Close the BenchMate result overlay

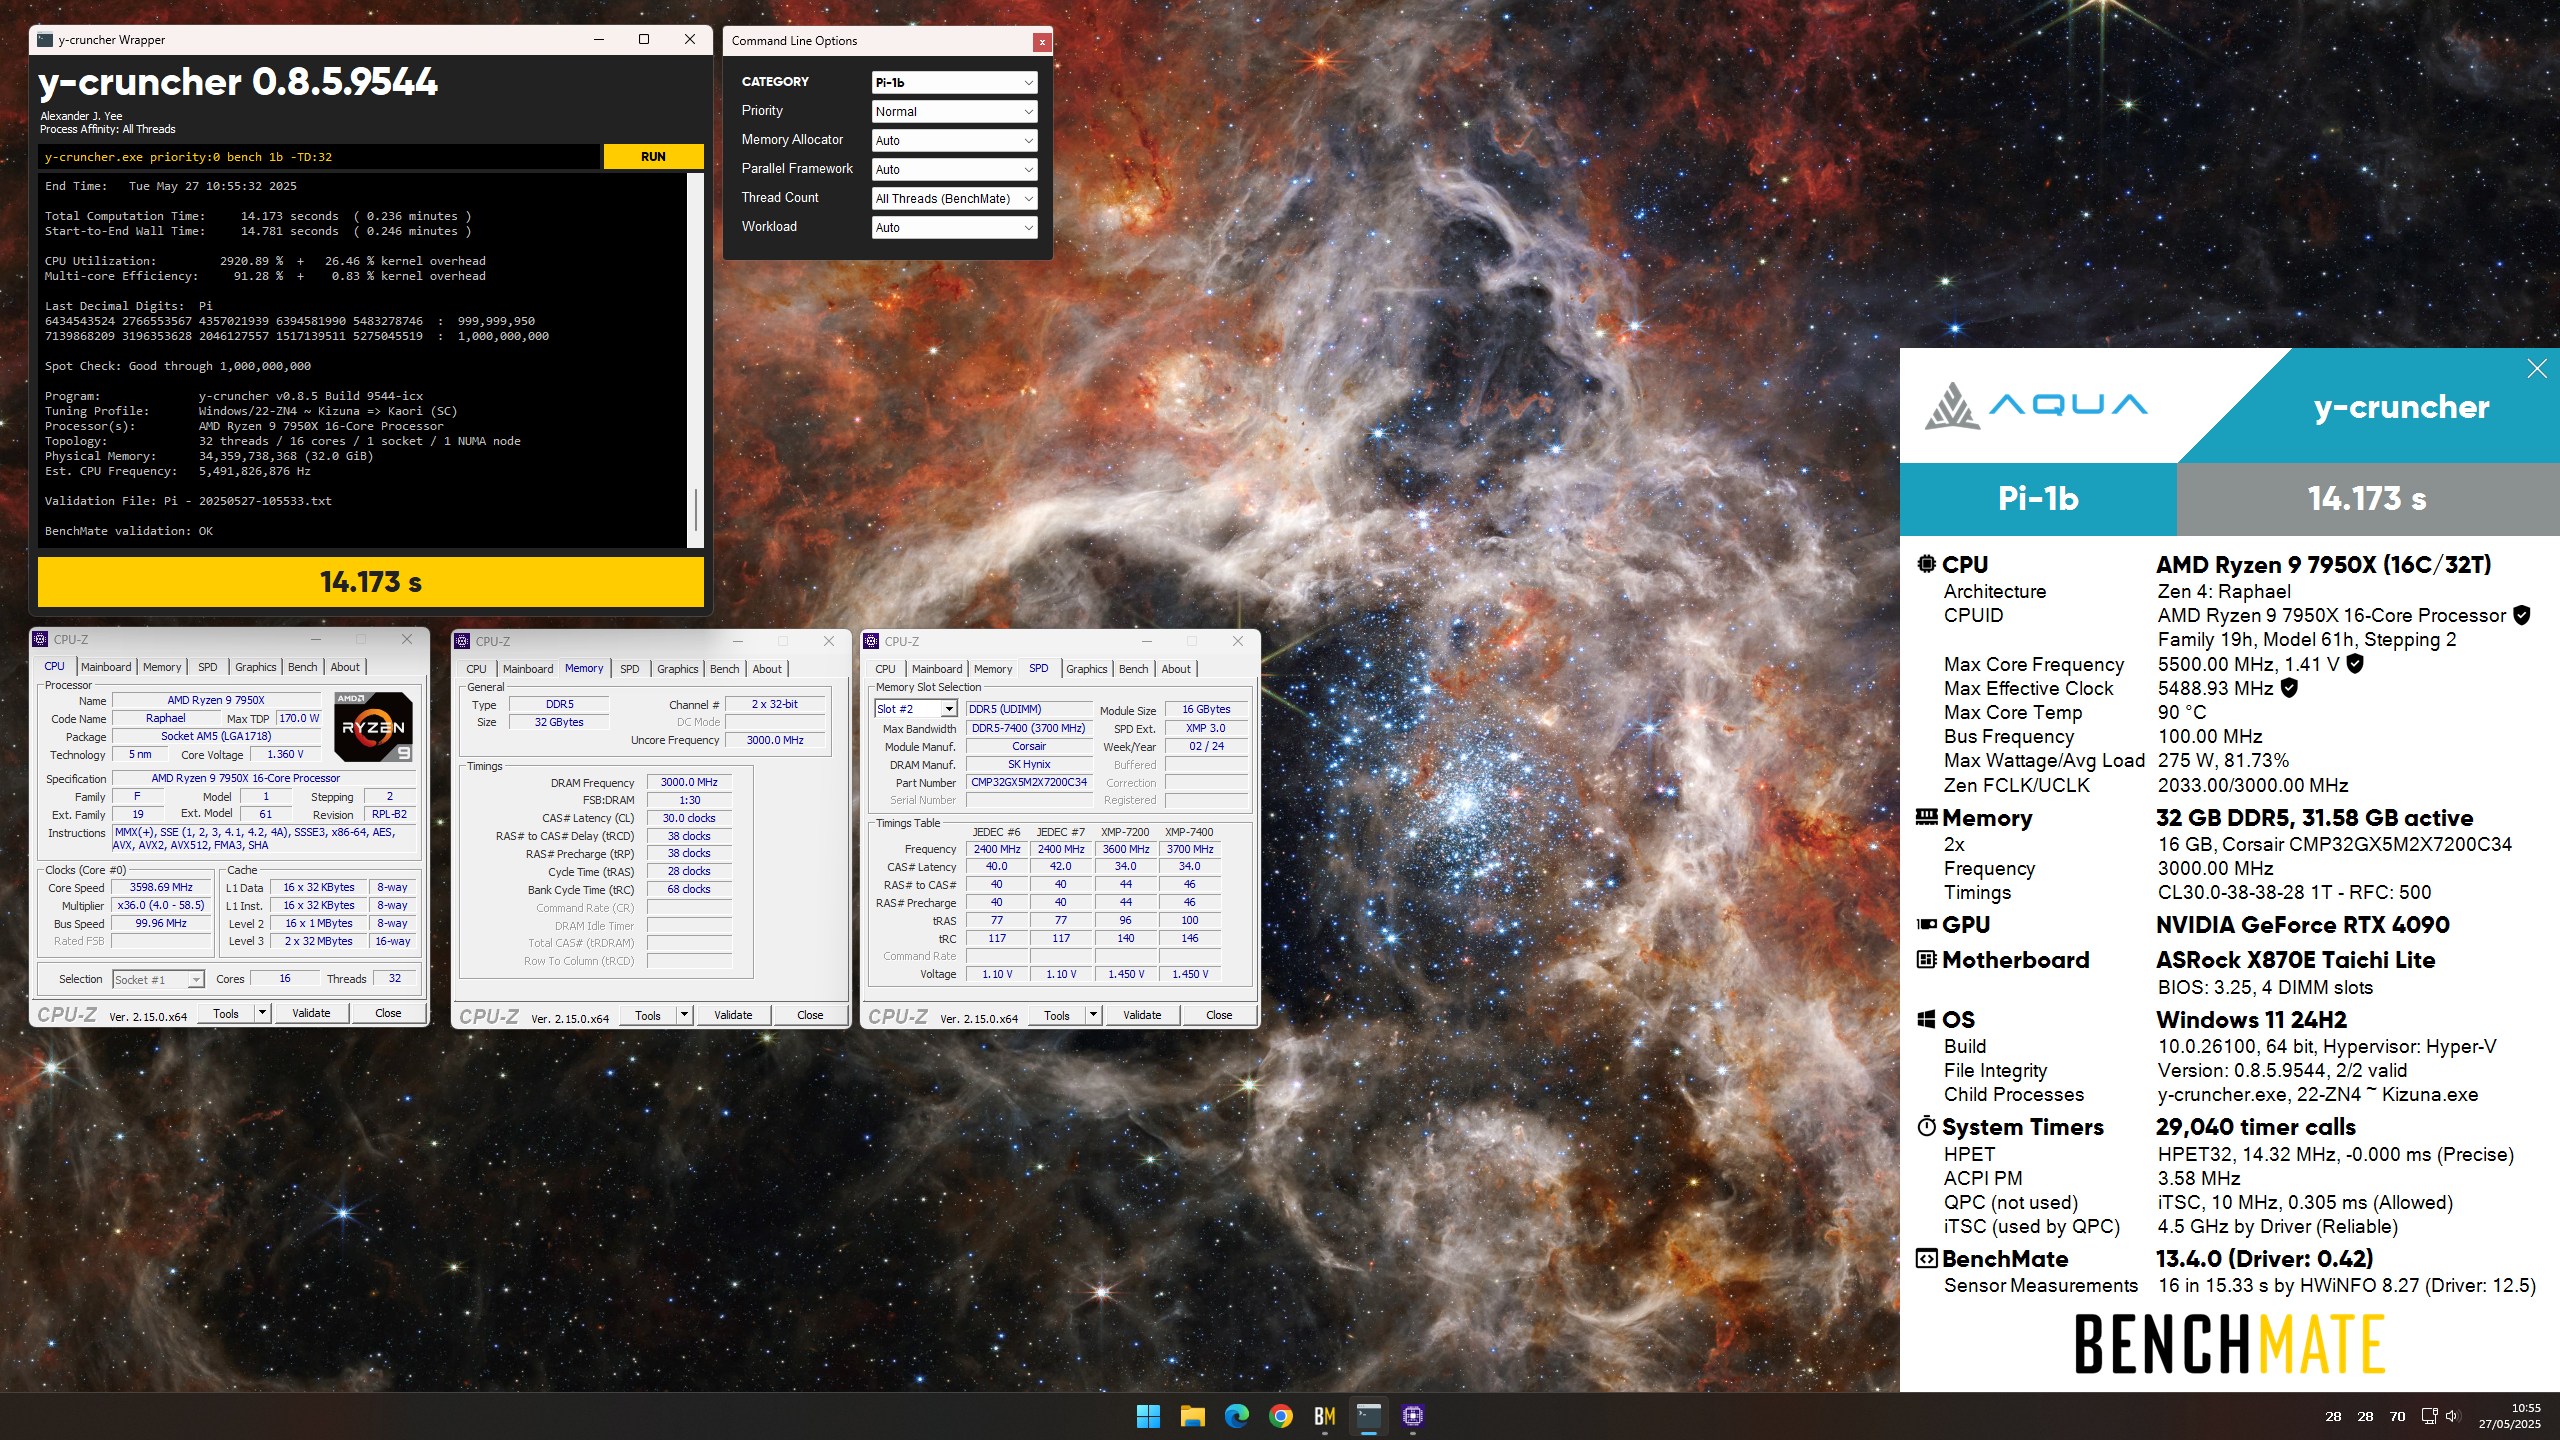pyautogui.click(x=2537, y=369)
